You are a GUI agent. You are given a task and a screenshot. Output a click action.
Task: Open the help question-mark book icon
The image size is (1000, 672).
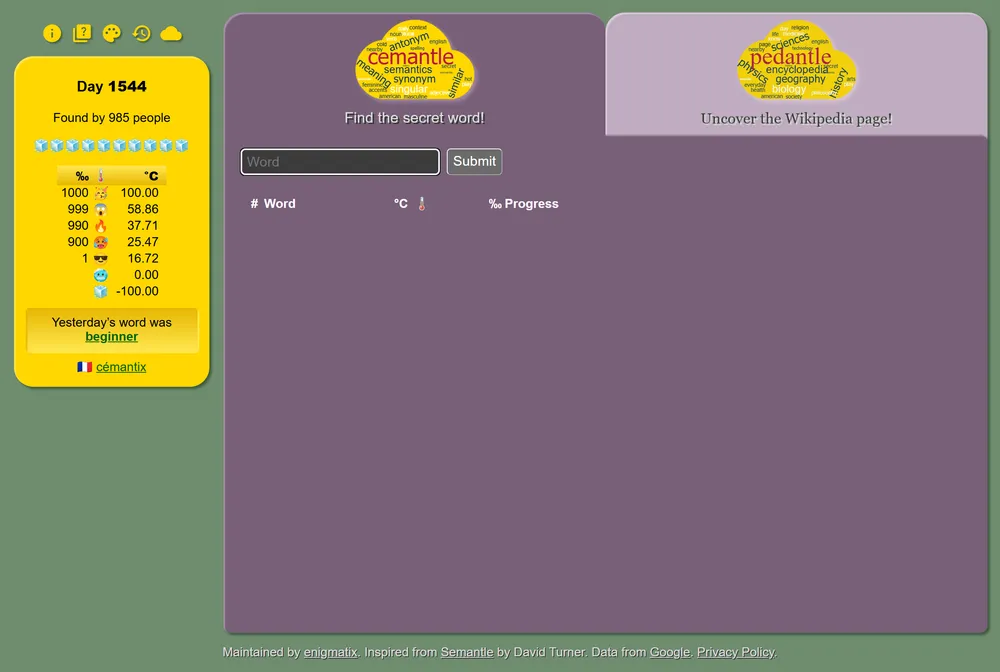click(x=82, y=33)
